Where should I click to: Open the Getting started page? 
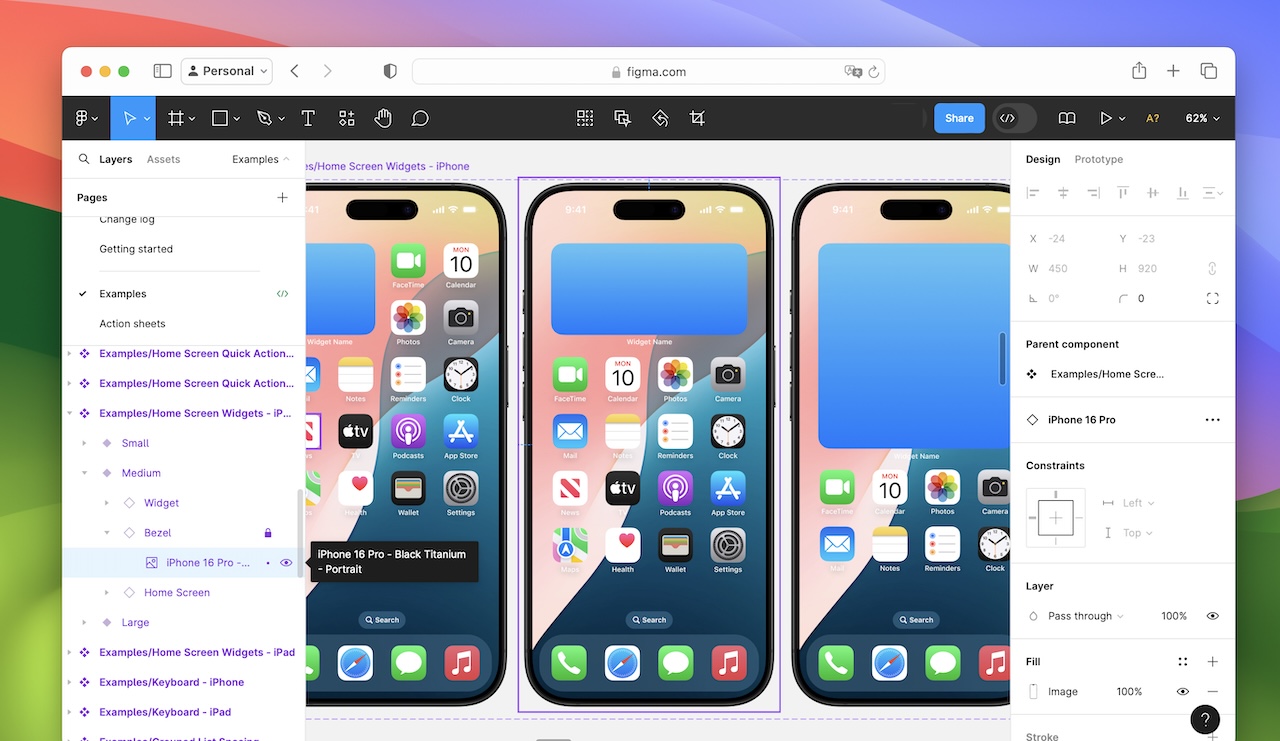[x=136, y=249]
